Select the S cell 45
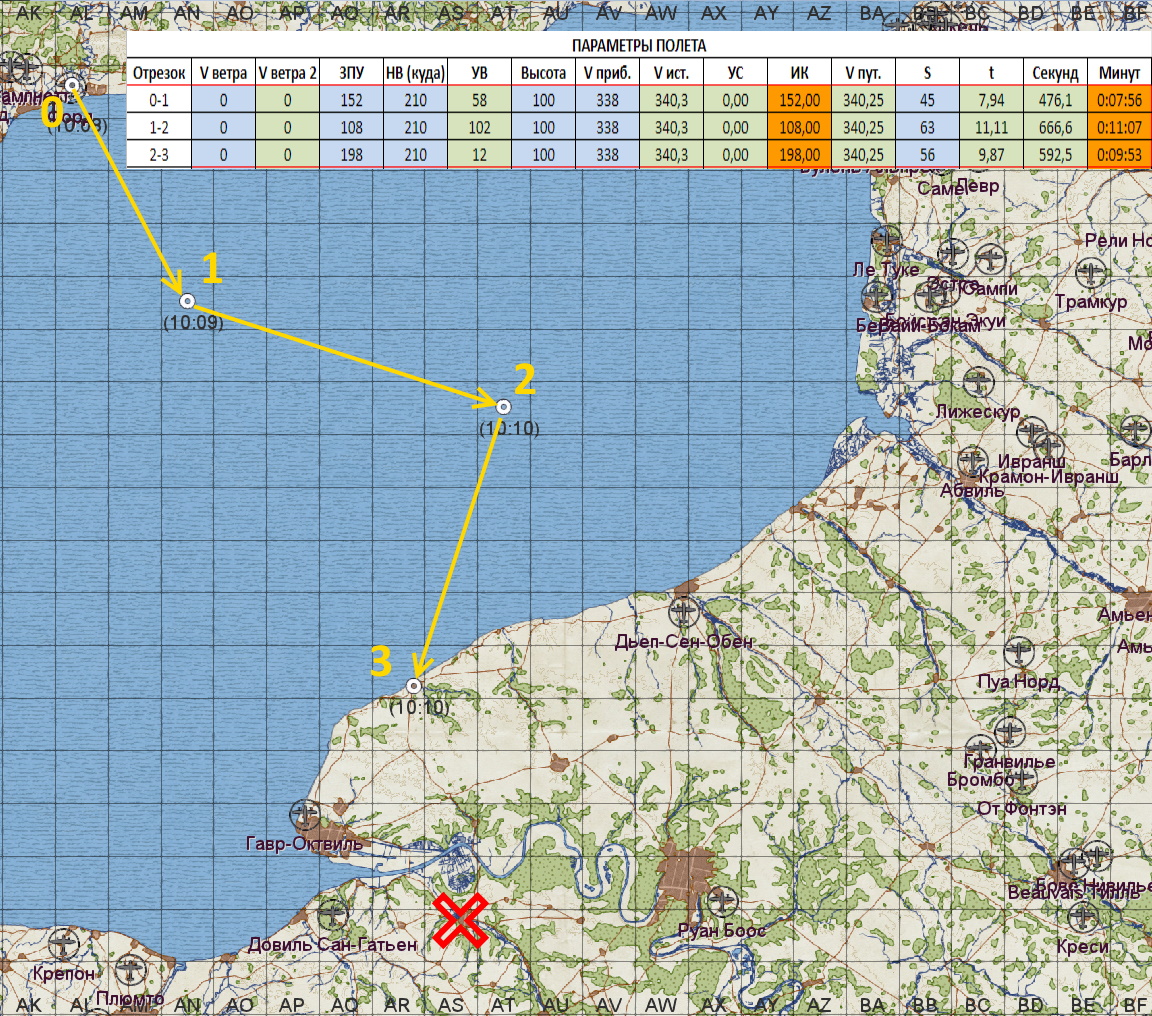The width and height of the screenshot is (1152, 1016). tap(927, 100)
